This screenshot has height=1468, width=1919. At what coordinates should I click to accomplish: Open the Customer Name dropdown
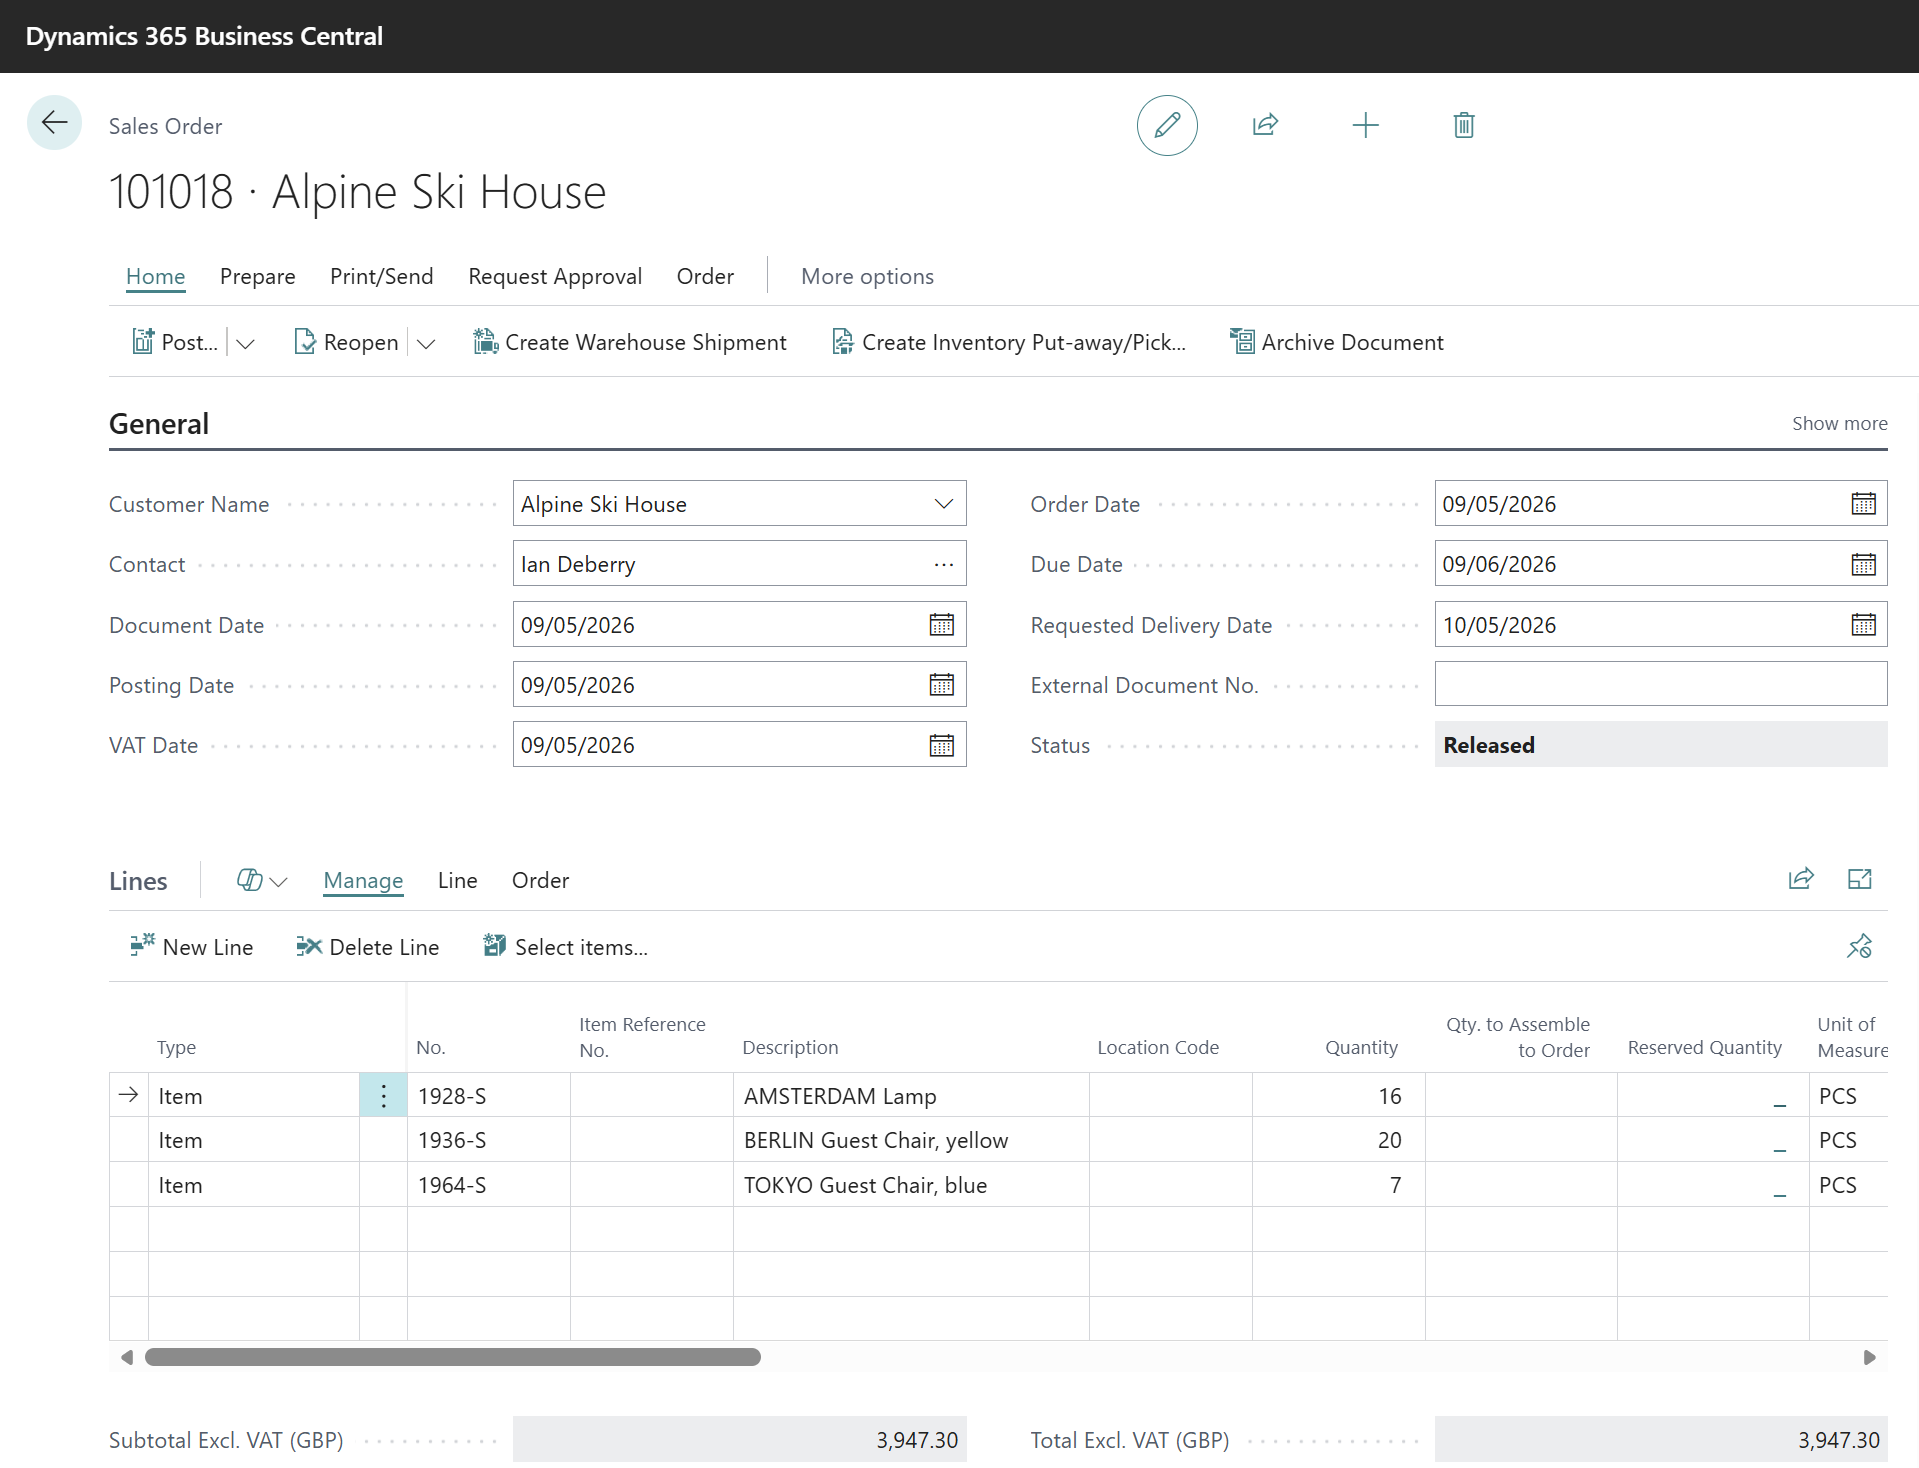[x=943, y=504]
